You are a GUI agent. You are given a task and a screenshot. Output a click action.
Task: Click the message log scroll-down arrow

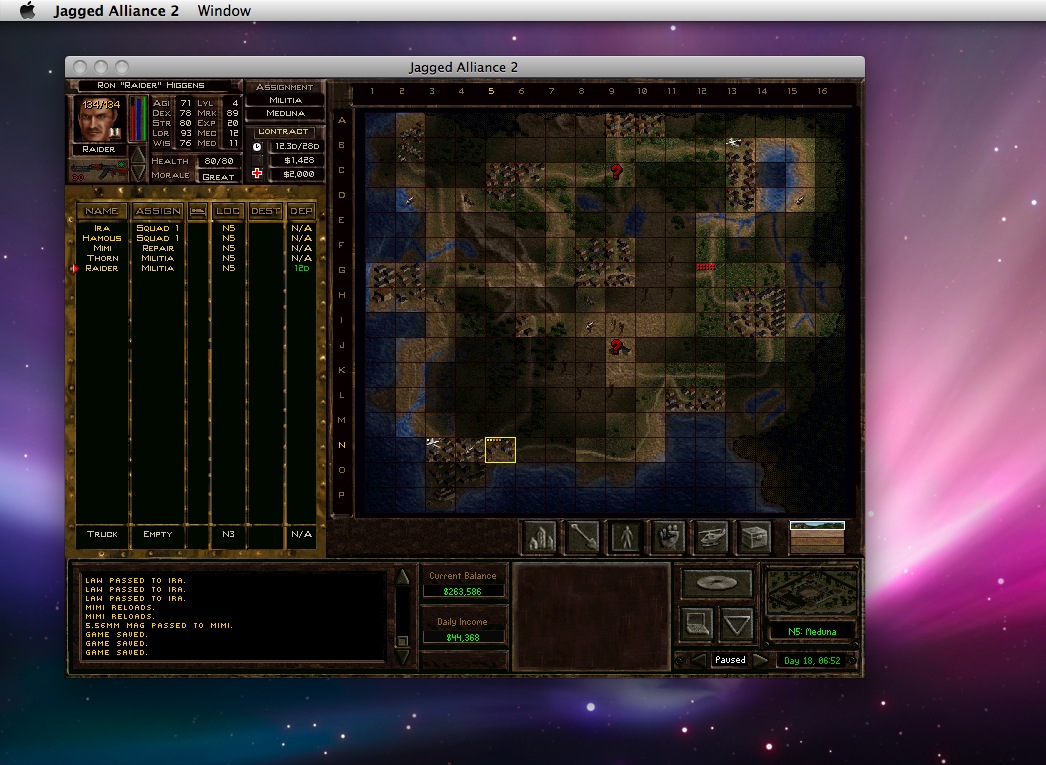coord(402,657)
